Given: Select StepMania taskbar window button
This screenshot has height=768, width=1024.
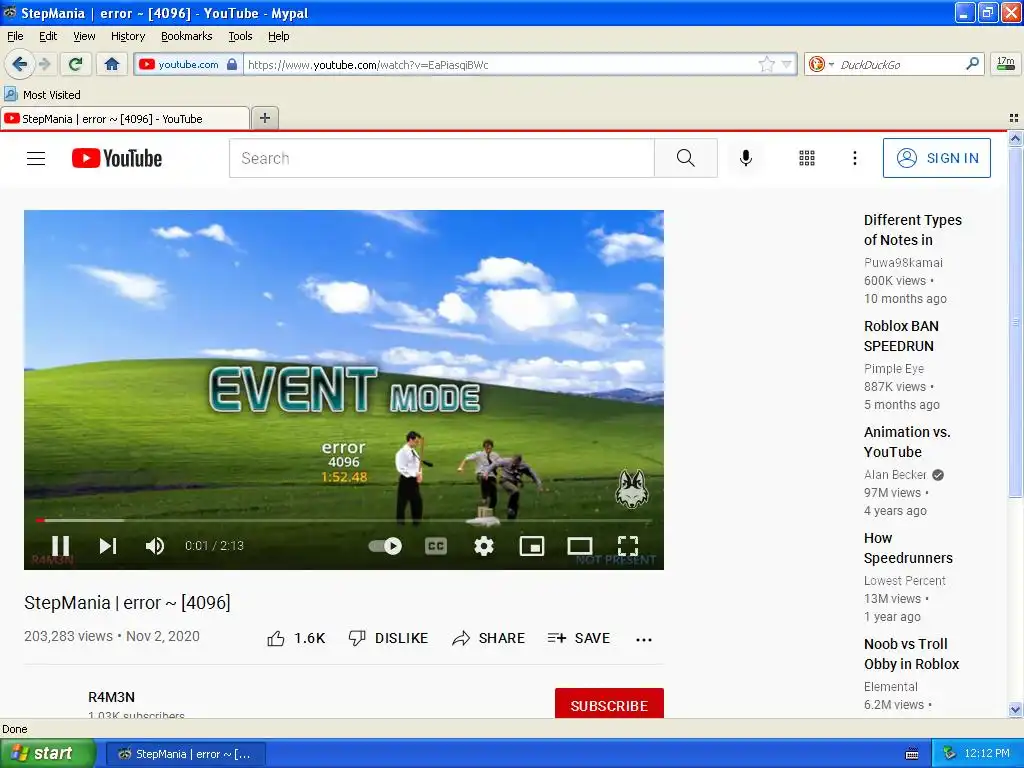Looking at the screenshot, I should point(185,754).
